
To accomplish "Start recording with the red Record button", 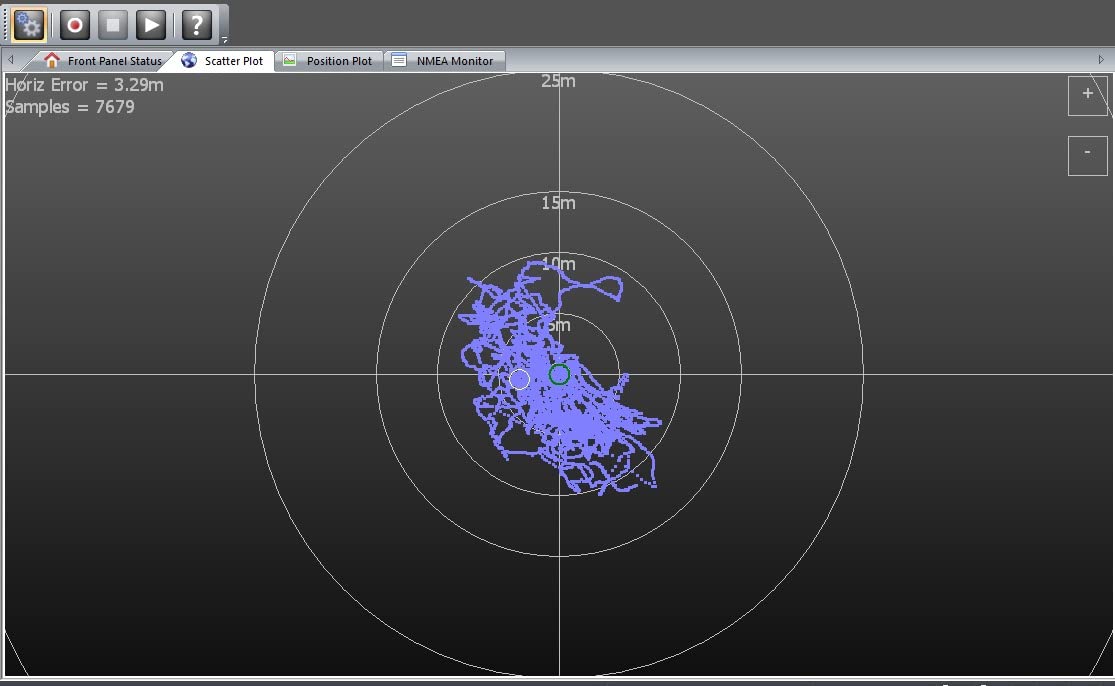I will click(x=74, y=24).
